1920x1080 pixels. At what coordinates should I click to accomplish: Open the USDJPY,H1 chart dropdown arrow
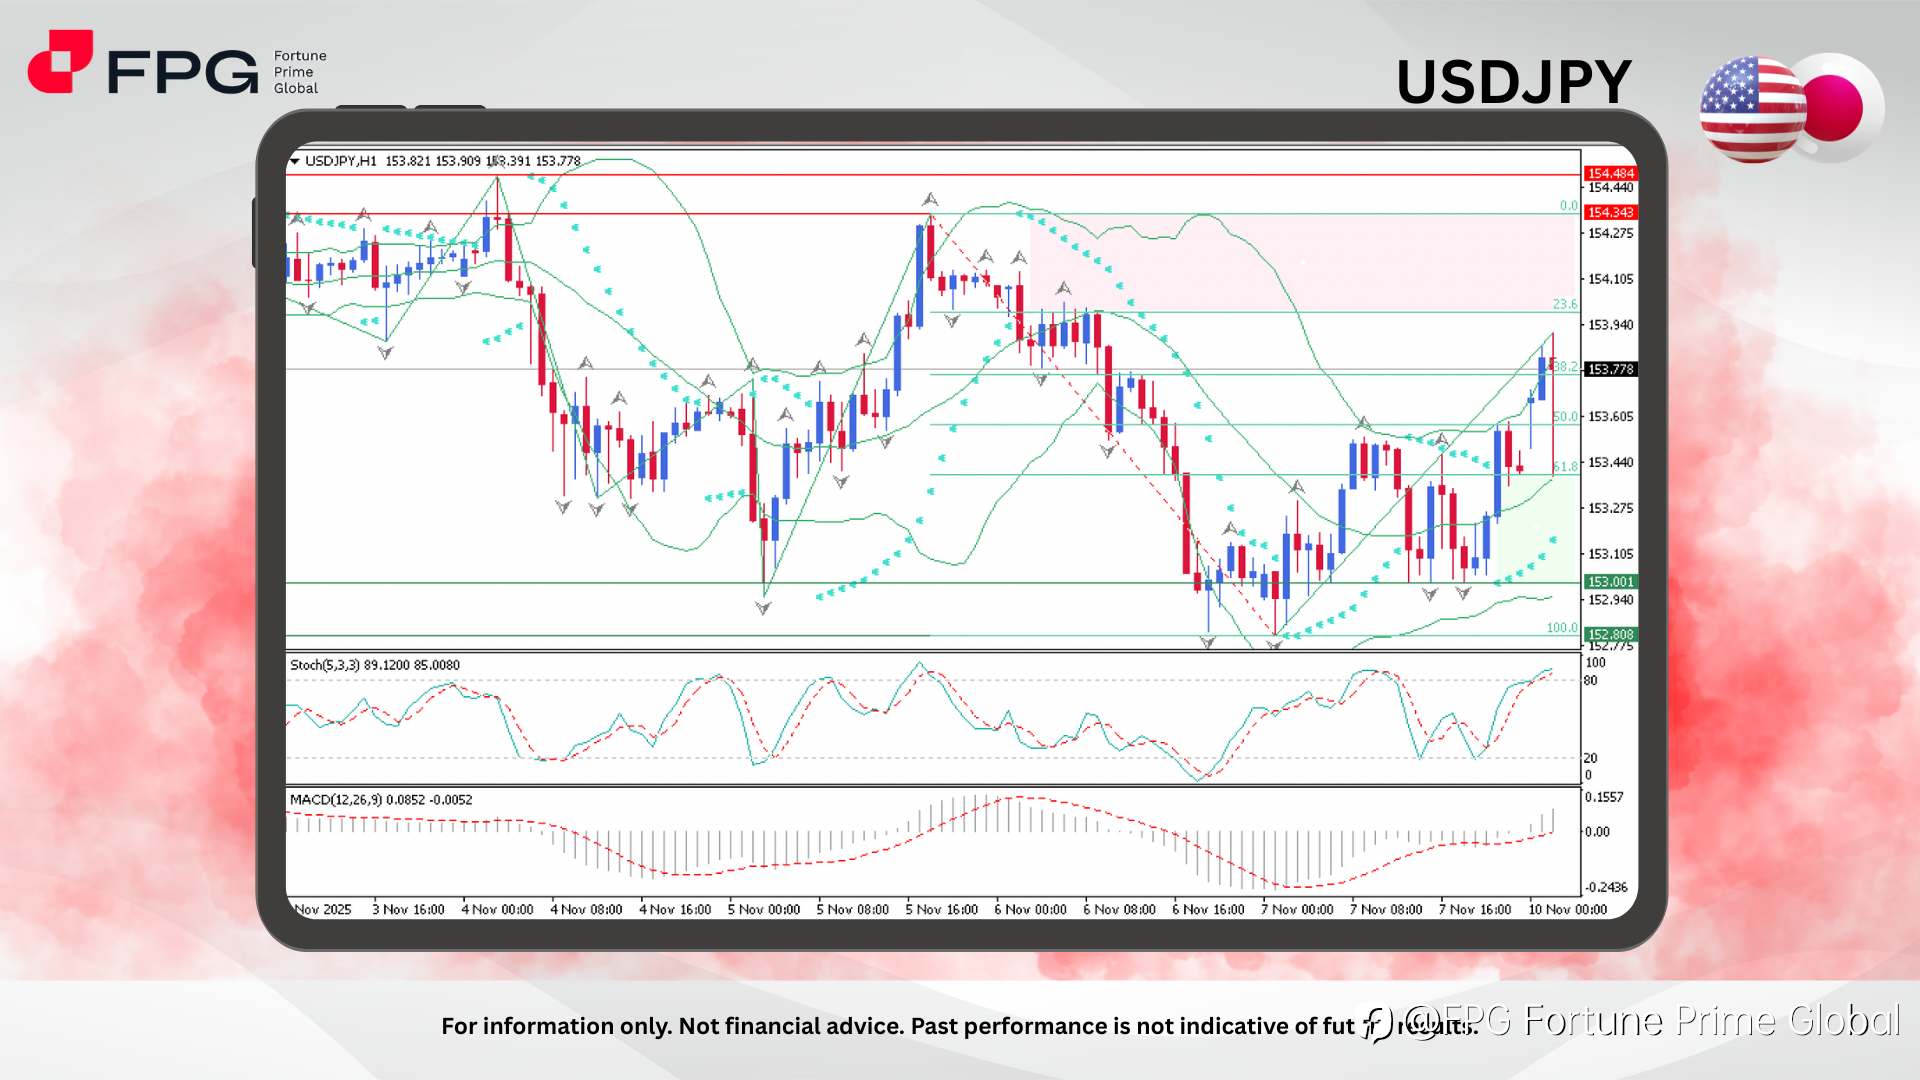click(294, 161)
